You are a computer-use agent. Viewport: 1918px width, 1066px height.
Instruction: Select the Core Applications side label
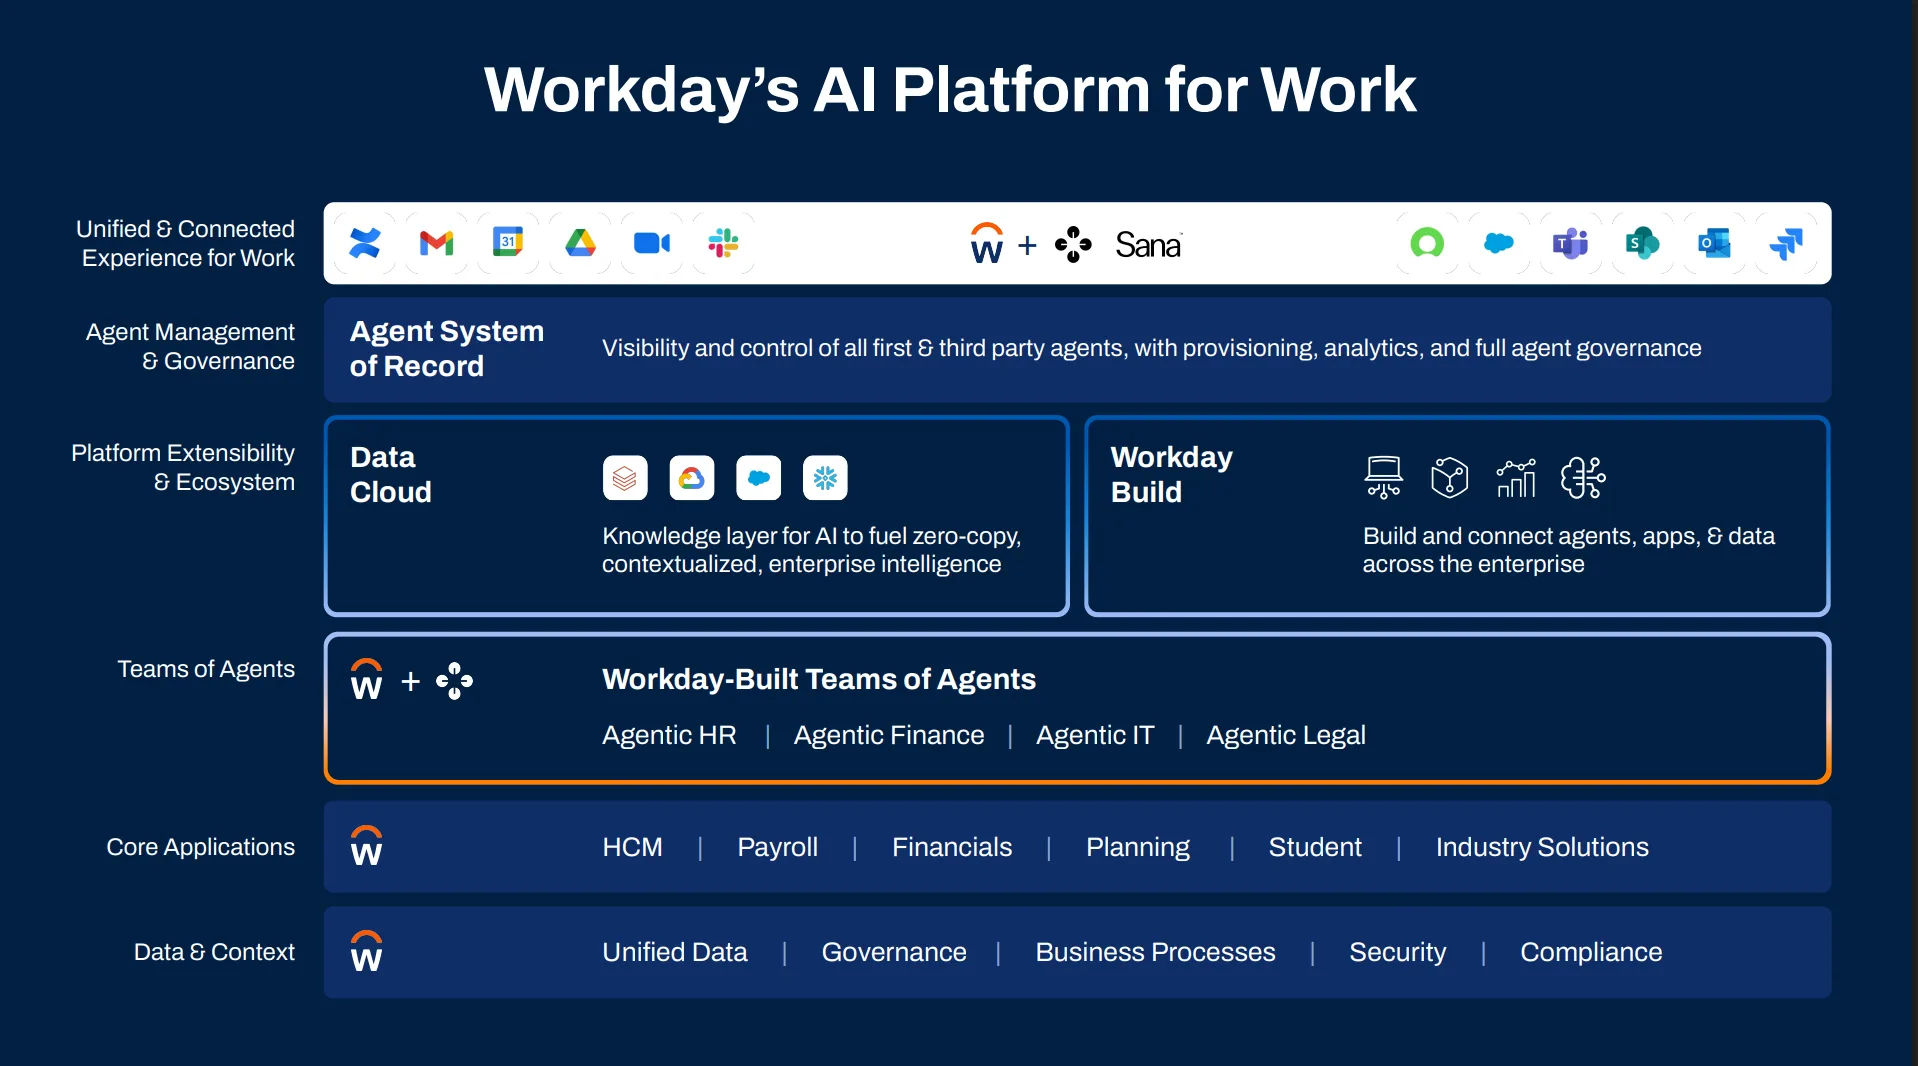tap(201, 847)
